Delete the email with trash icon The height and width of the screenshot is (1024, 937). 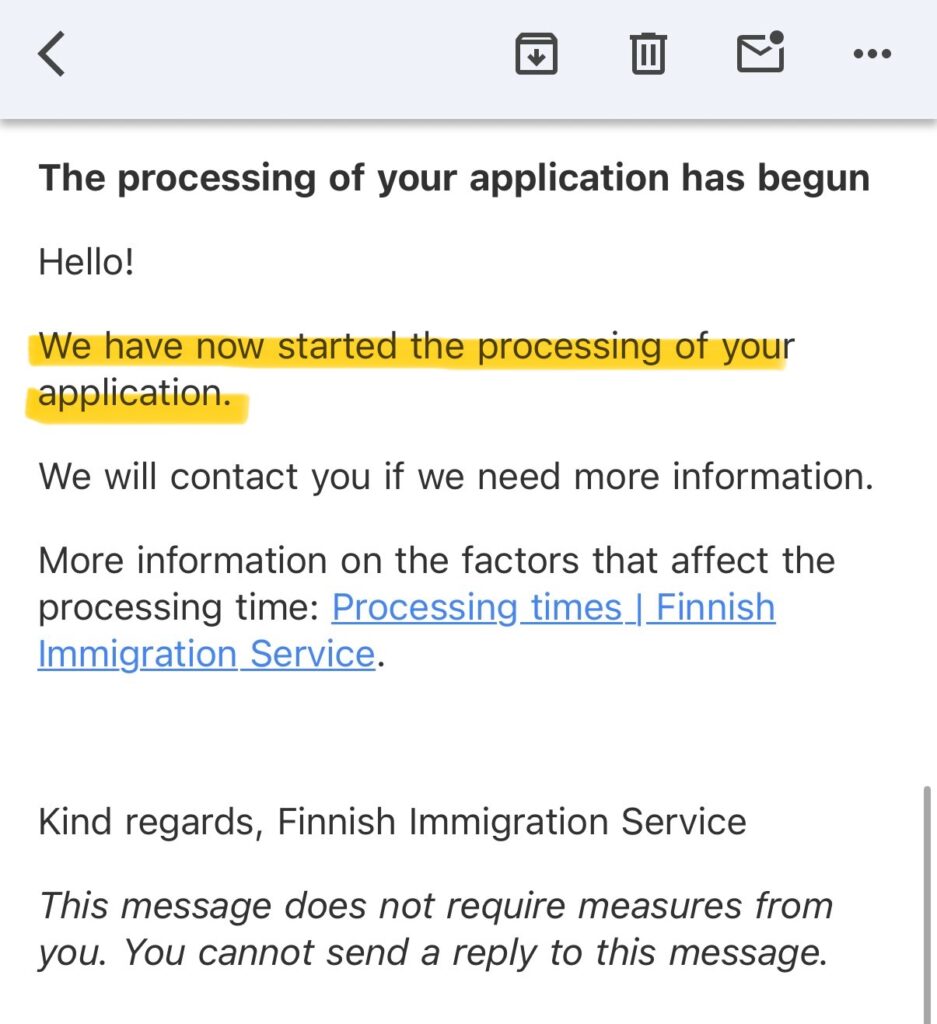648,53
